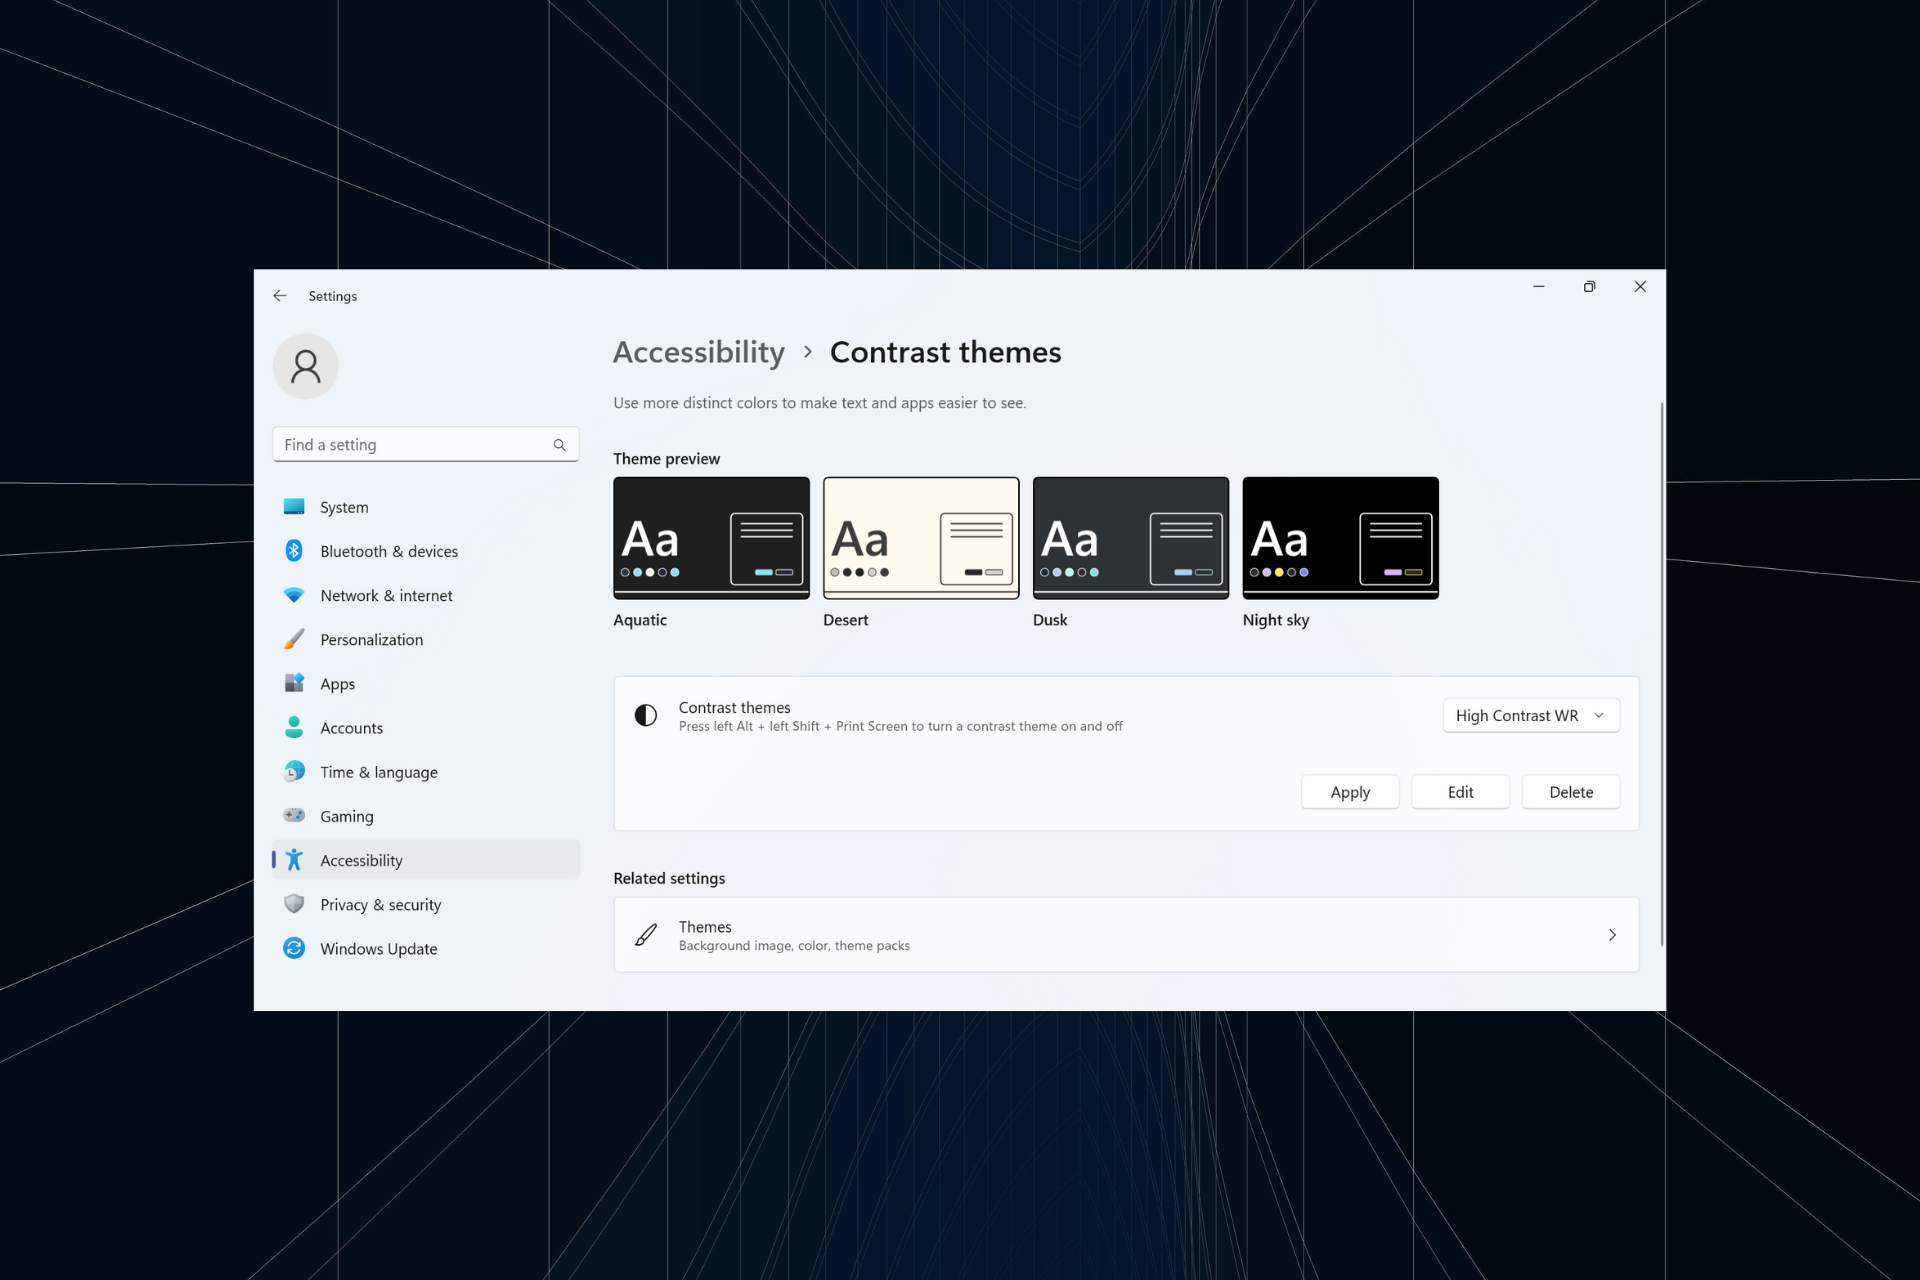Viewport: 1920px width, 1280px height.
Task: Open the High Contrast WR theme dropdown
Action: tap(1530, 715)
